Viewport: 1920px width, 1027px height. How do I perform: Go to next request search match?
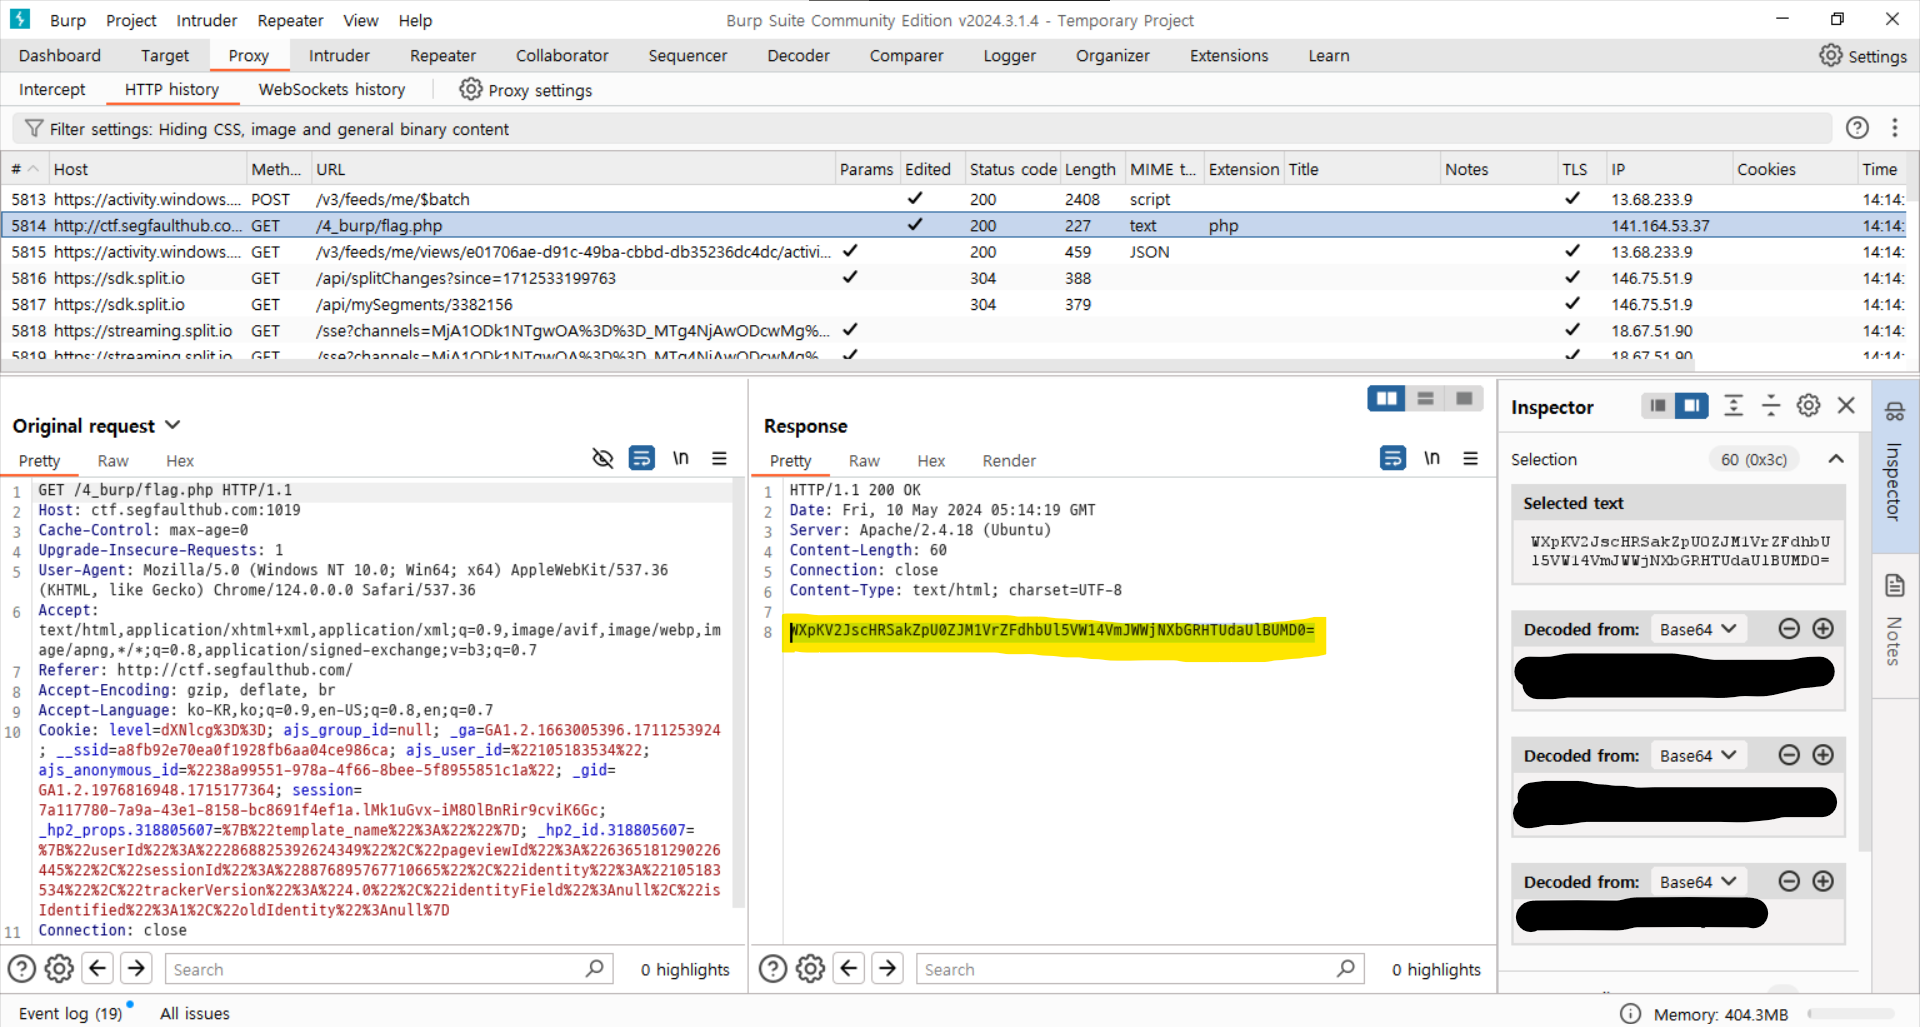point(136,968)
